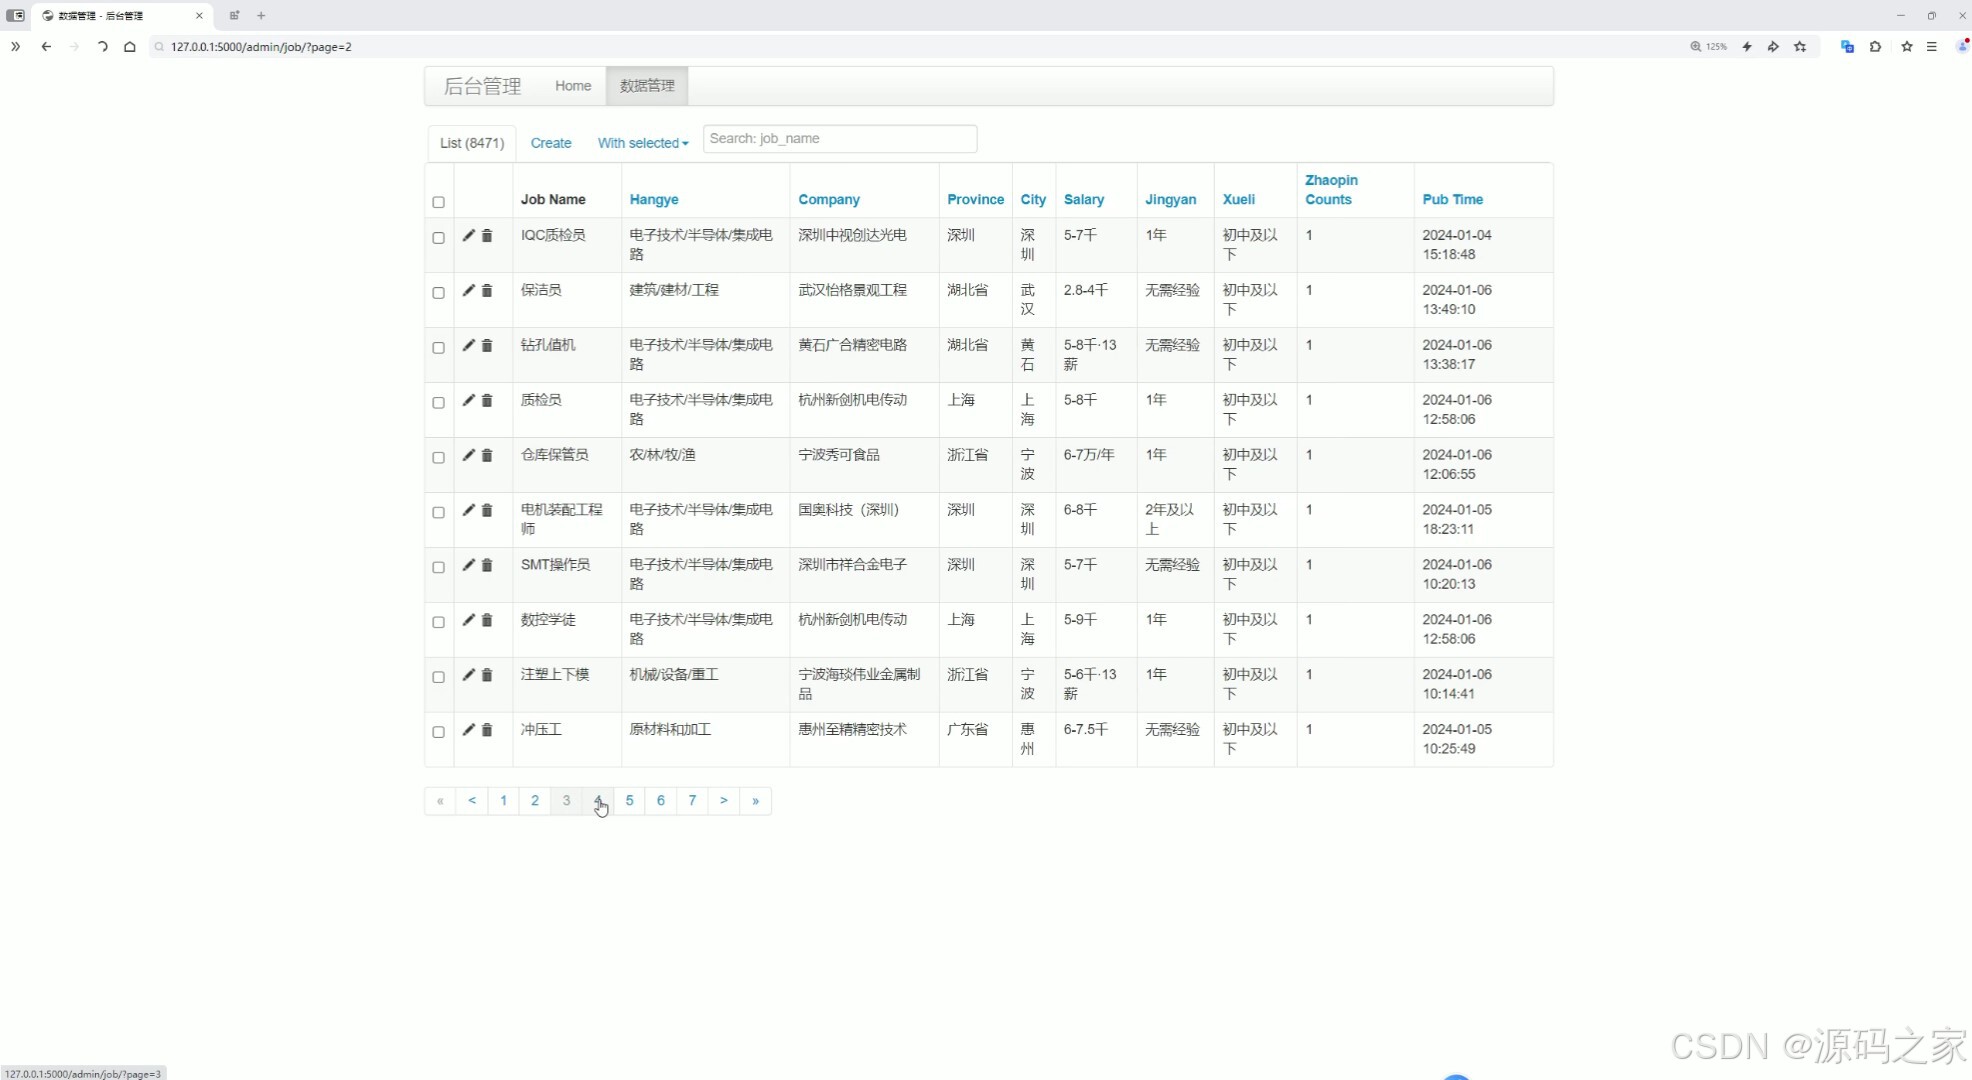Sort table by Salary column header
The height and width of the screenshot is (1080, 1972).
1083,200
